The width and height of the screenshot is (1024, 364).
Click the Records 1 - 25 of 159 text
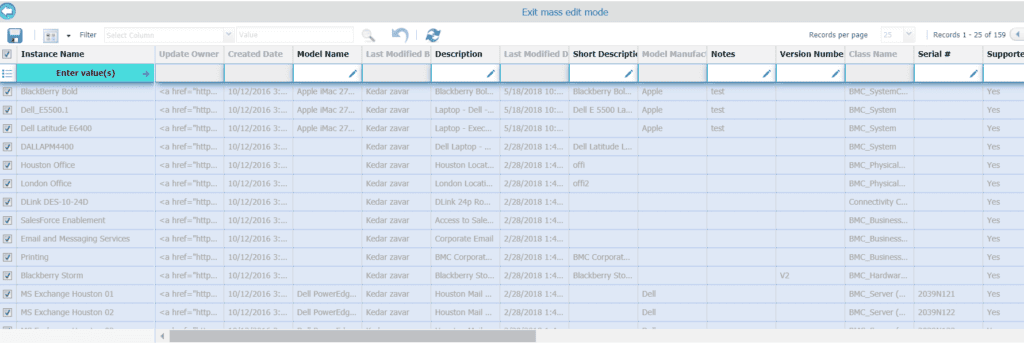click(969, 35)
